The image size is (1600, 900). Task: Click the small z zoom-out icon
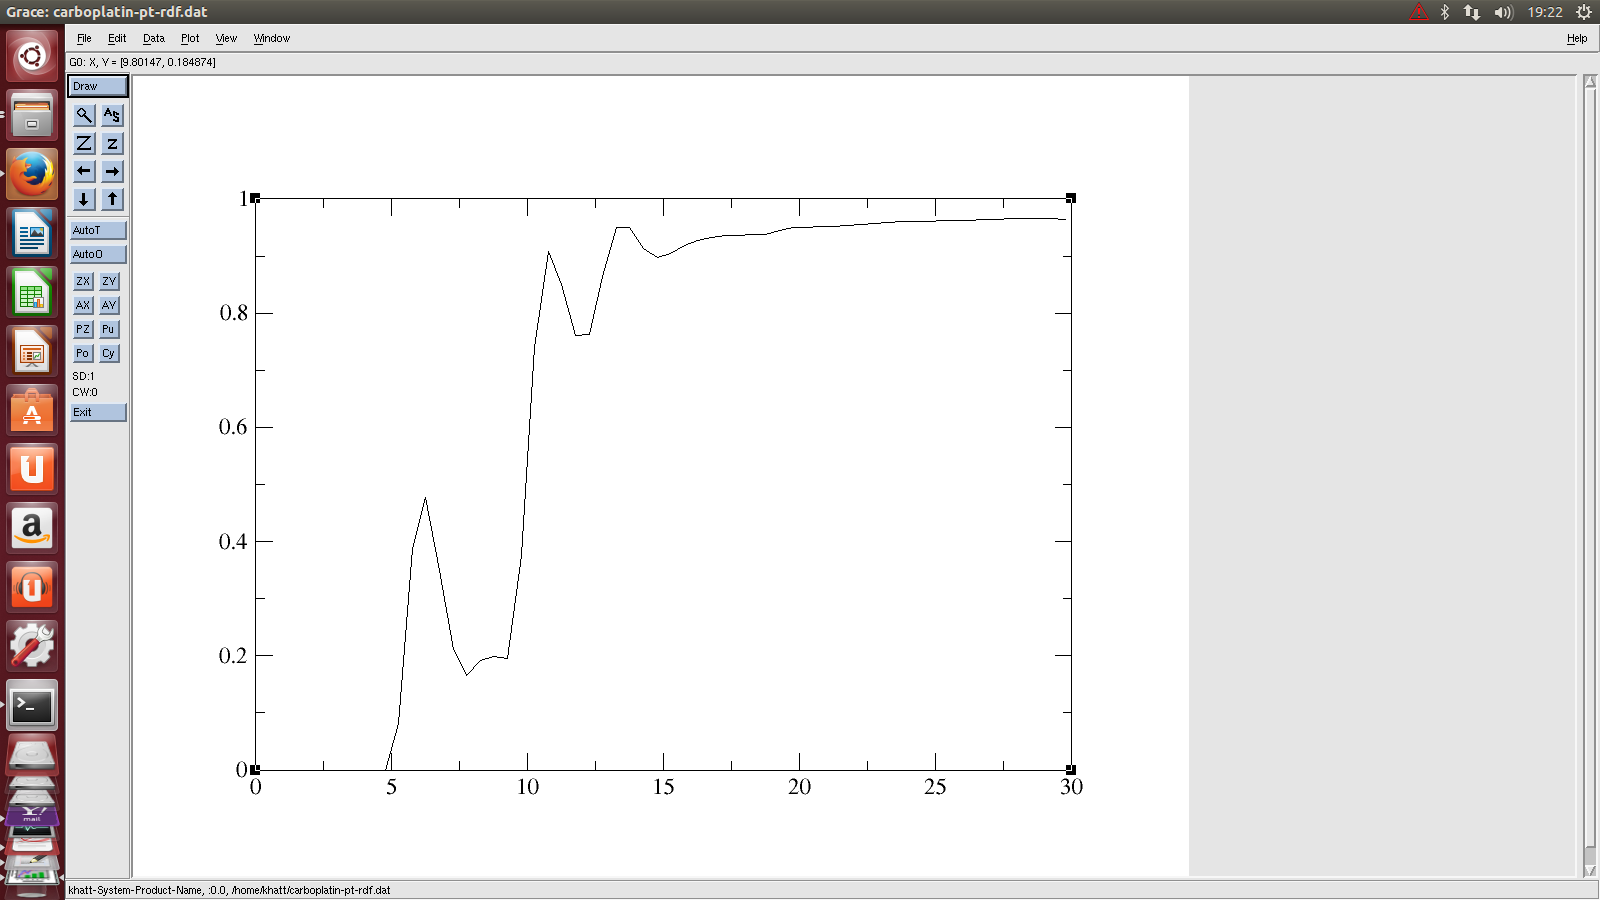click(112, 144)
